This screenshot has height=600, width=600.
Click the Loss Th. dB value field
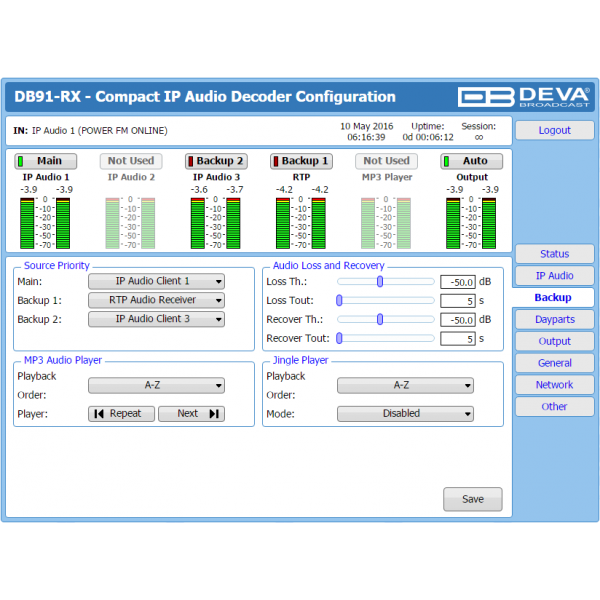click(458, 282)
